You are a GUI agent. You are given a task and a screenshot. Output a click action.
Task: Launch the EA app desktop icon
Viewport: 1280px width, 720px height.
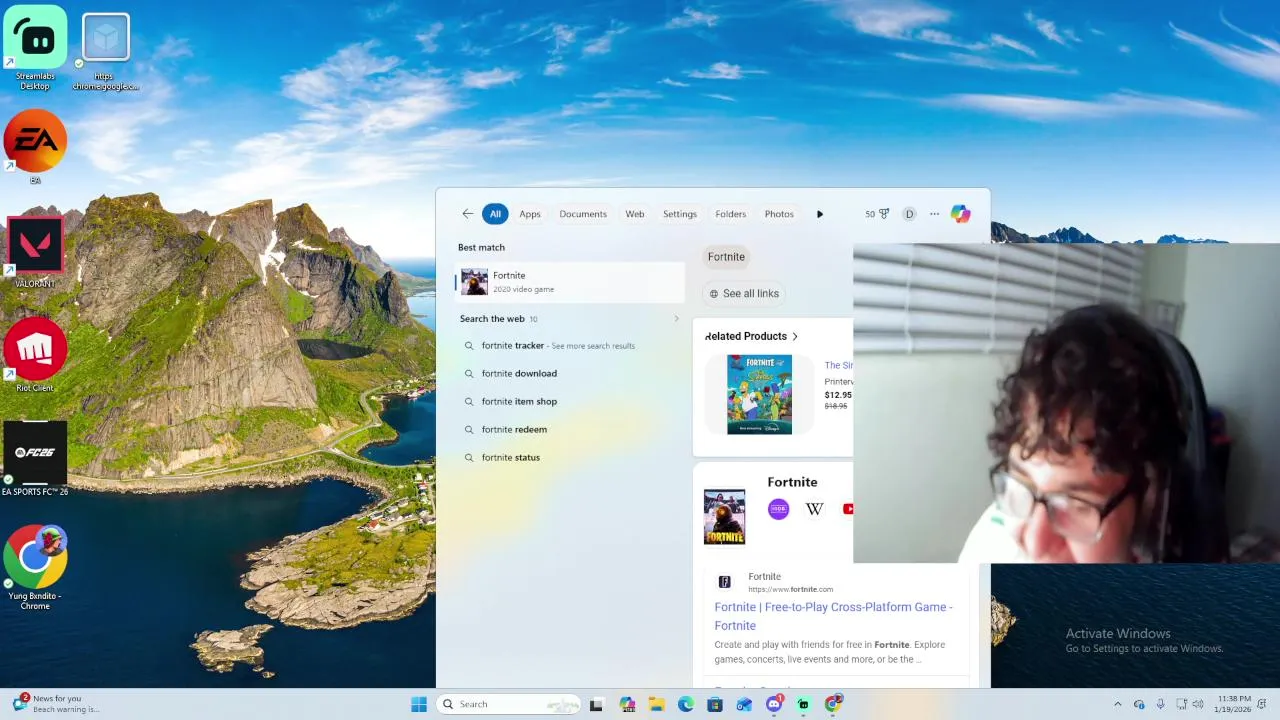click(35, 146)
